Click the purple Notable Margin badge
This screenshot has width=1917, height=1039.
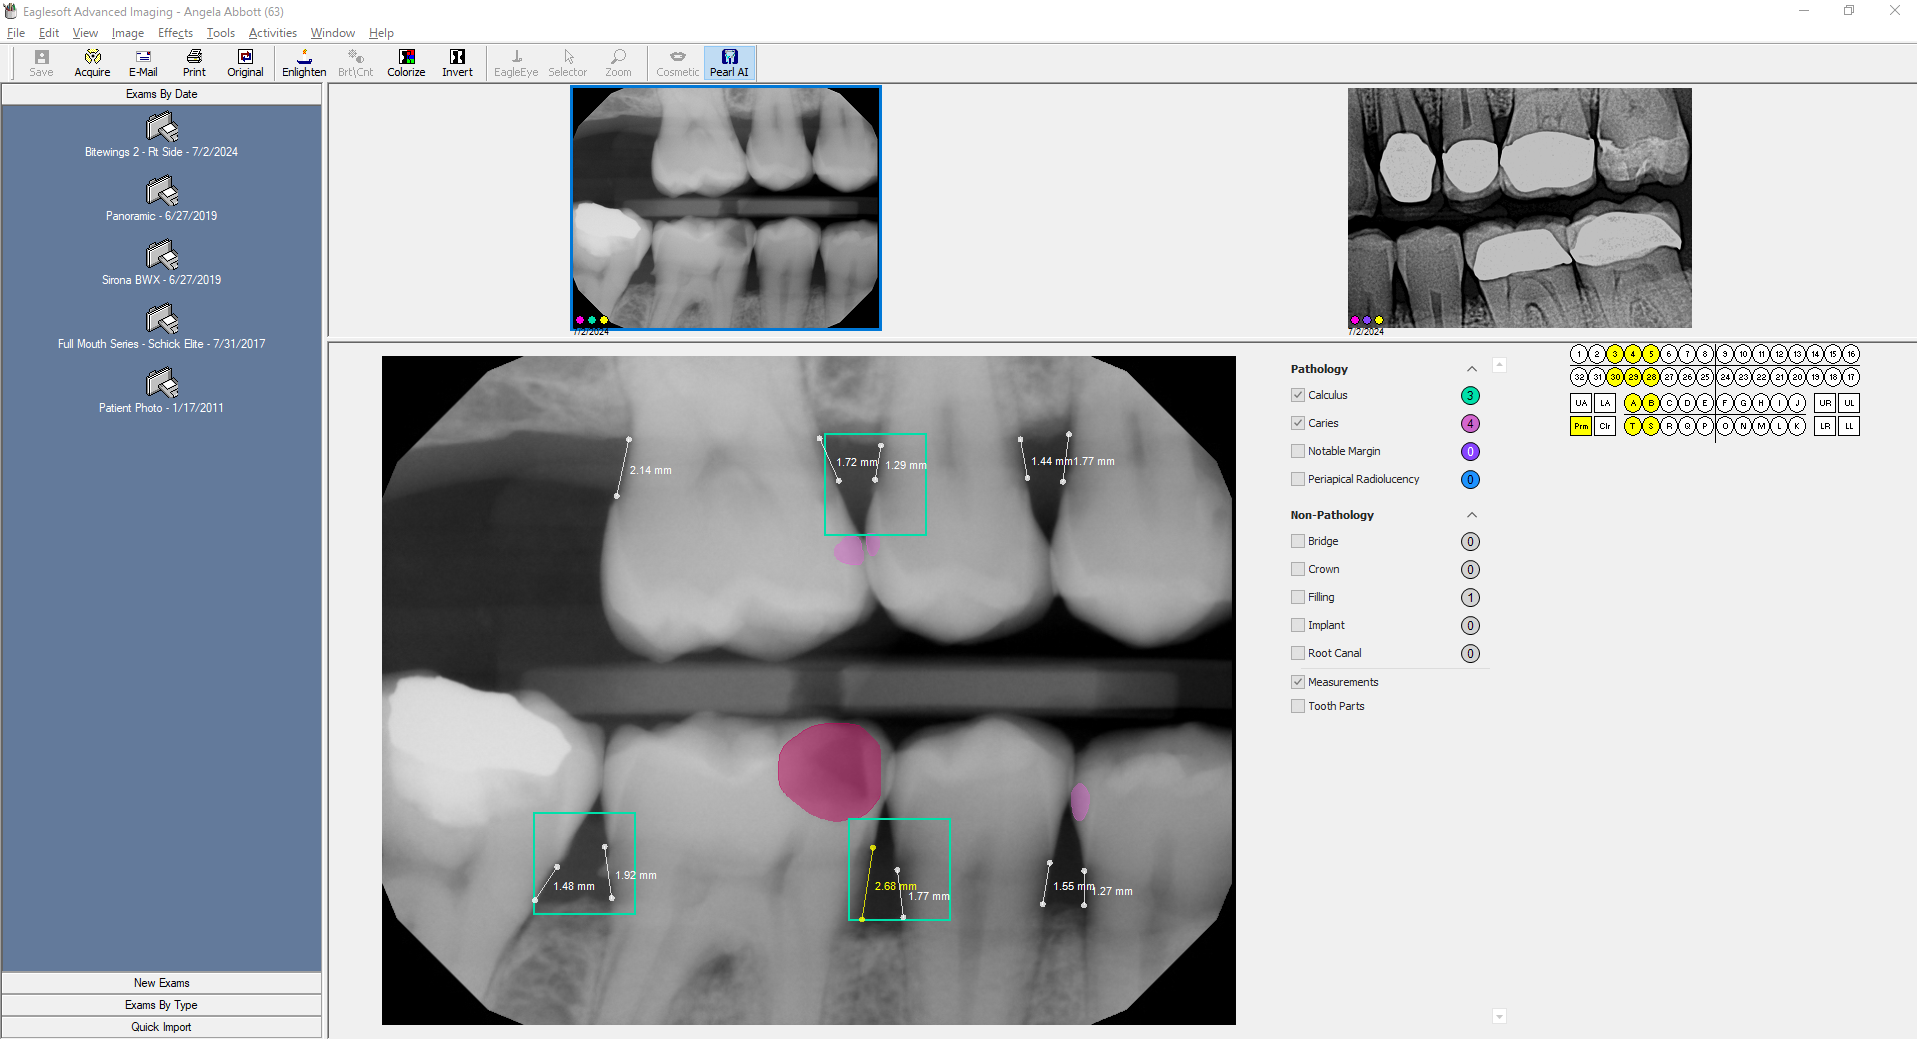[x=1470, y=452]
